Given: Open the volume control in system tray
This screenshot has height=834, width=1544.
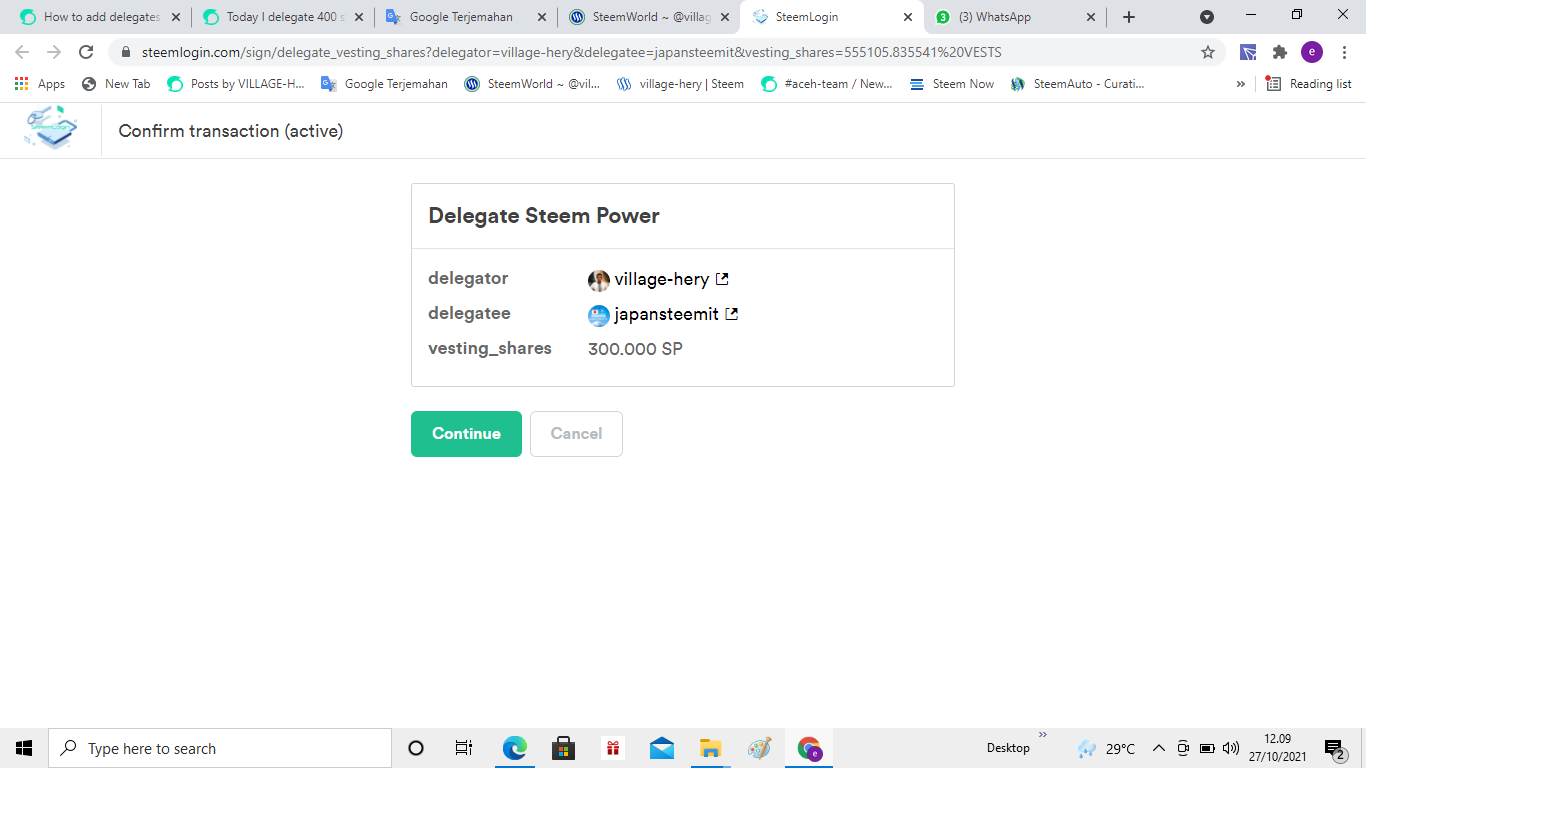Looking at the screenshot, I should 1231,748.
